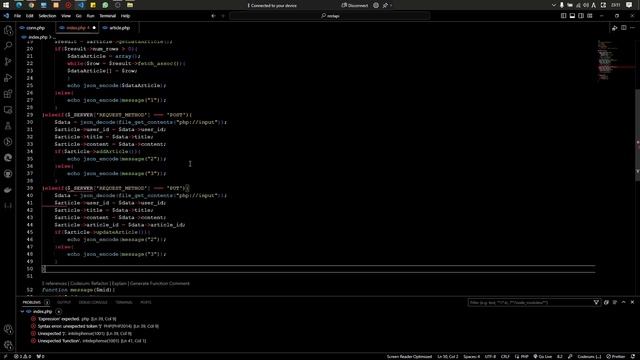640x360 pixels.
Task: Open editor More Actions ellipsis
Action: click(633, 28)
